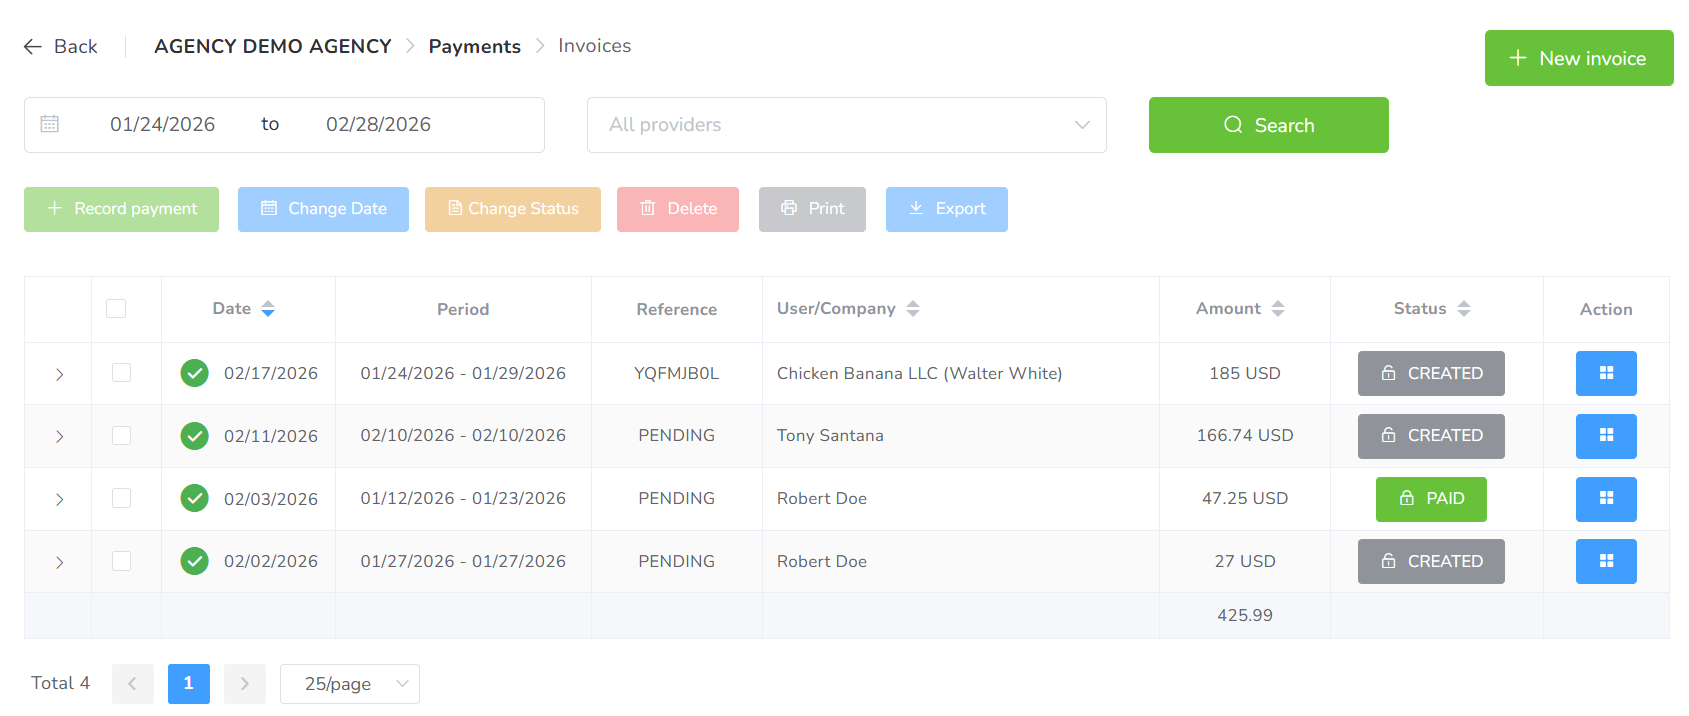Open action menu for Tony Santana invoice
Viewport: 1689px width, 716px height.
coord(1605,436)
